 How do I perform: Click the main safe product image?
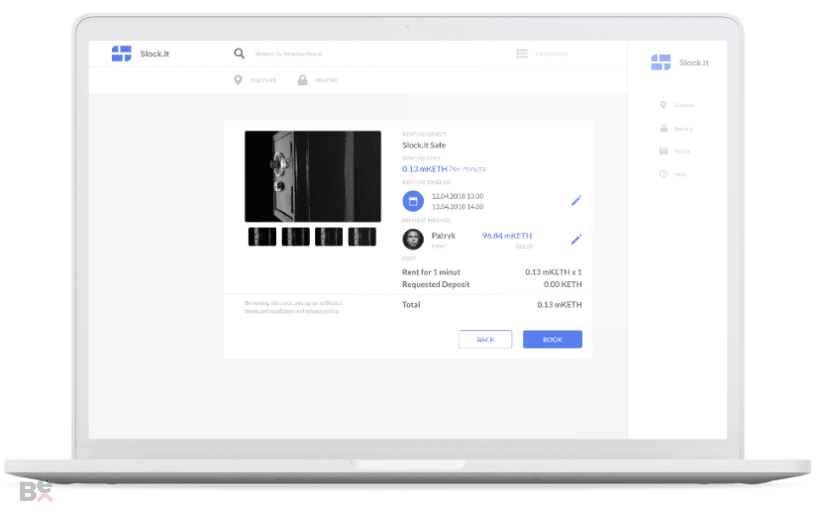313,176
